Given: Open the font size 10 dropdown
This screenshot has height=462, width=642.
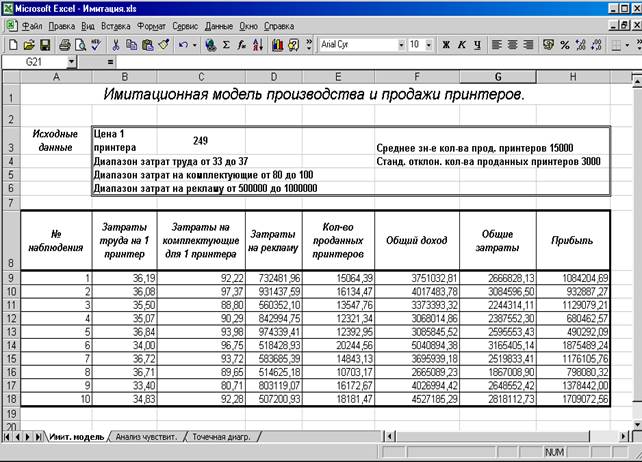Looking at the screenshot, I should point(429,45).
